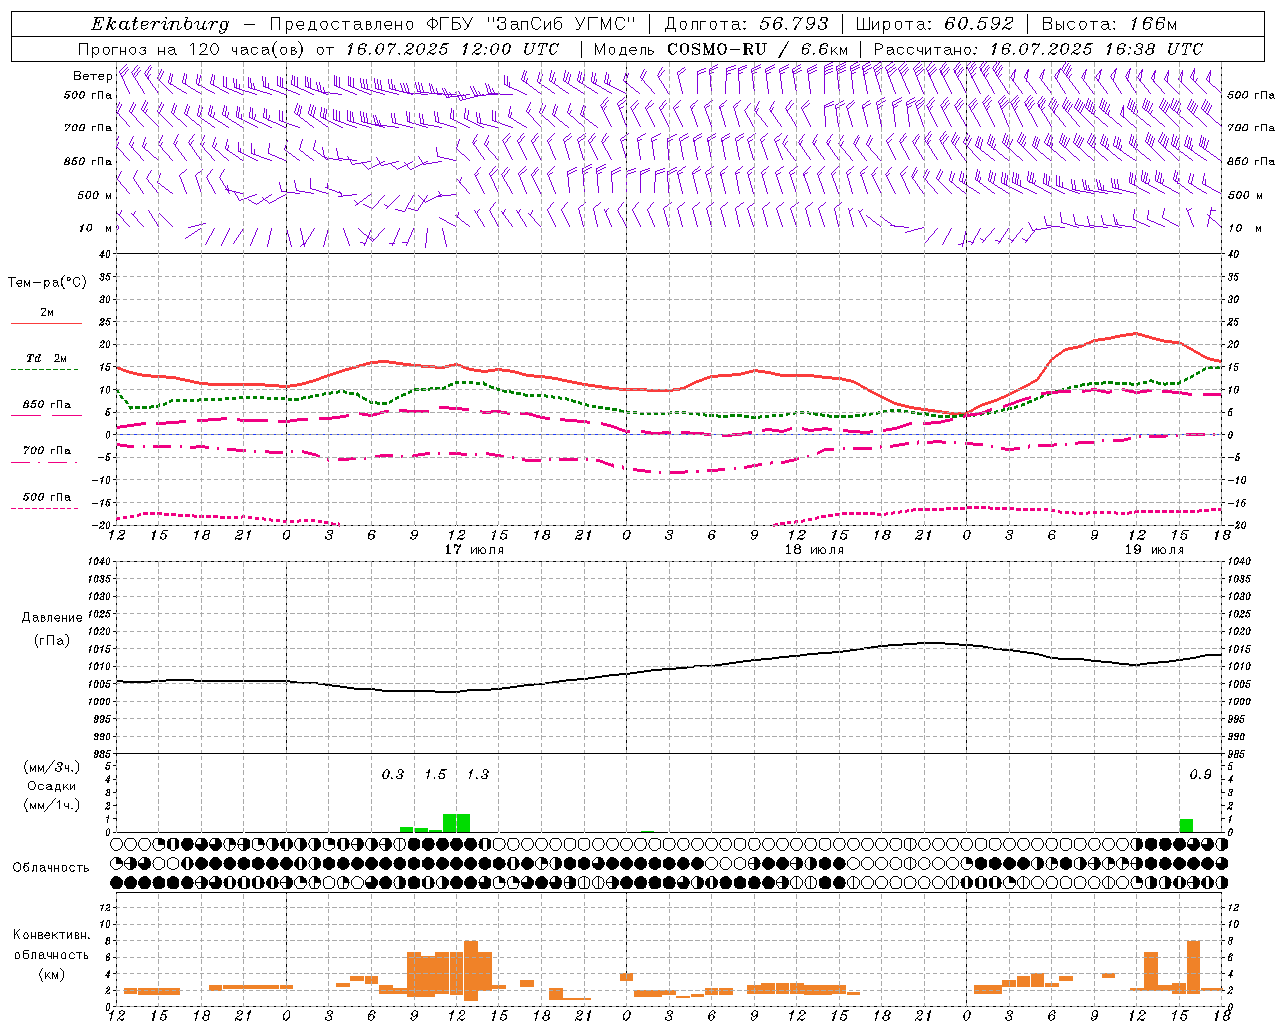The width and height of the screenshot is (1280, 1024).
Task: Click the Ekaterinburg city title
Action: (160, 24)
